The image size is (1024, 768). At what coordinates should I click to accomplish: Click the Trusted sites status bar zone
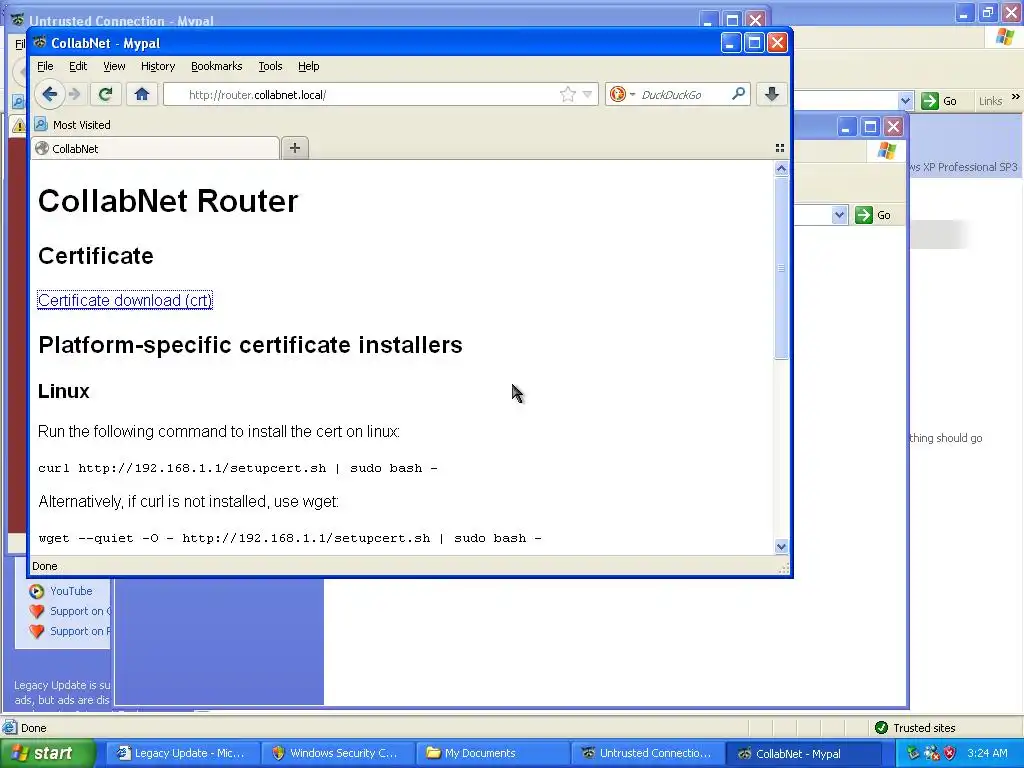click(x=916, y=728)
